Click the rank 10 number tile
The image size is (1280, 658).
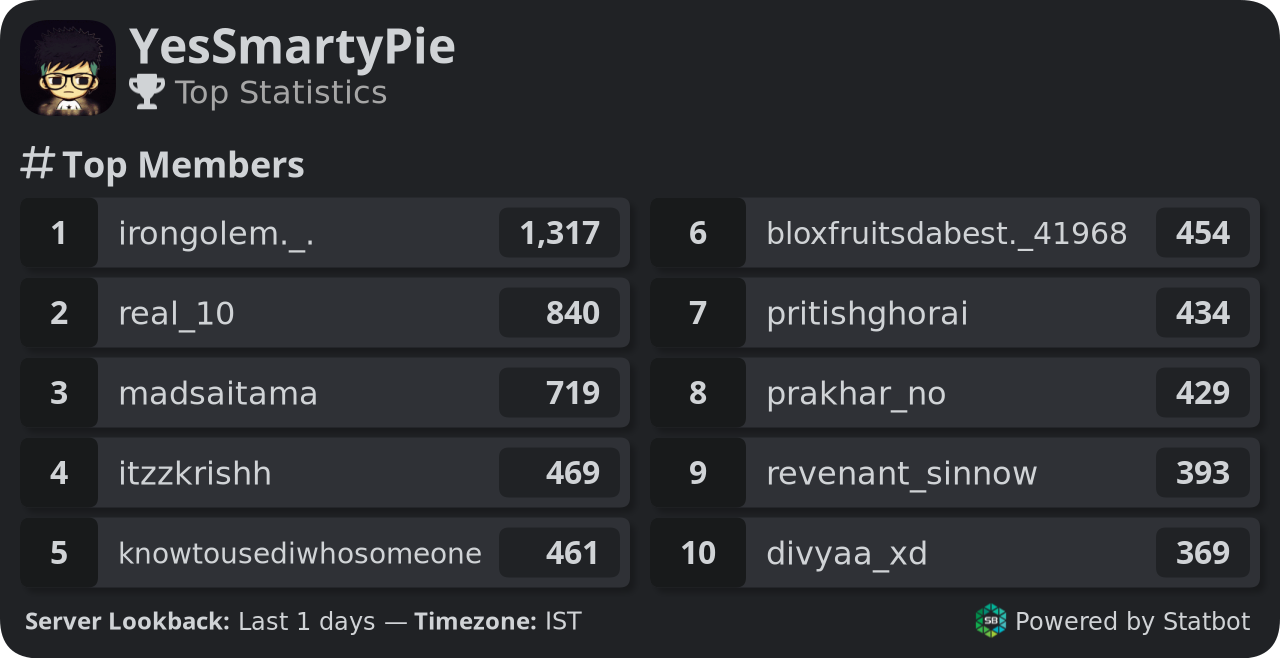[x=698, y=553]
